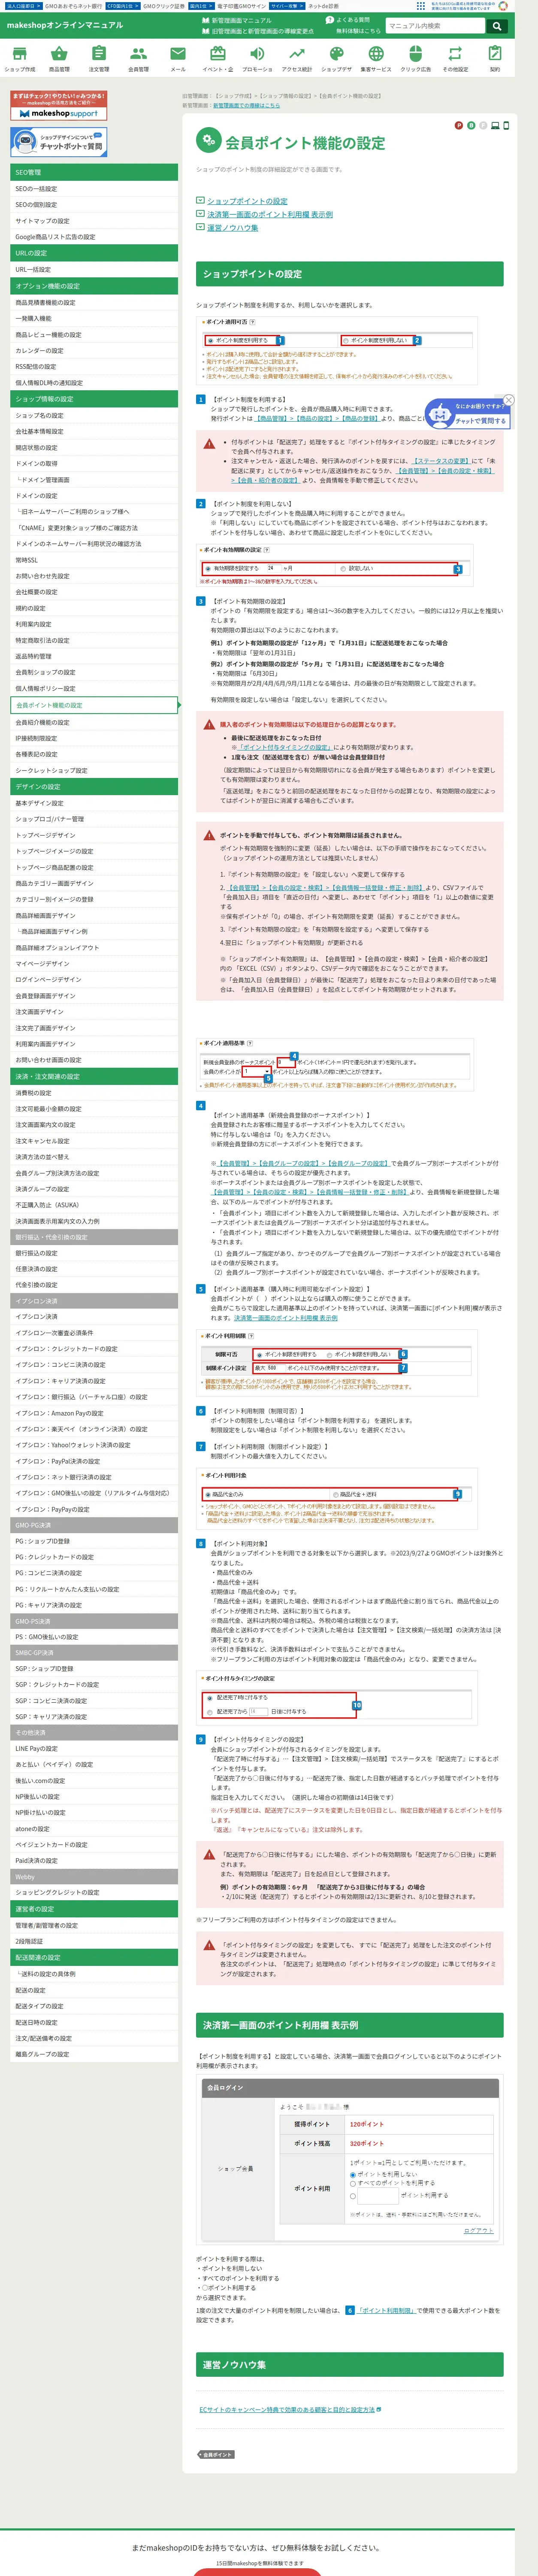Image resolution: width=538 pixels, height=2576 pixels.
Task: Open the makeshop support banner
Action: coord(59,106)
